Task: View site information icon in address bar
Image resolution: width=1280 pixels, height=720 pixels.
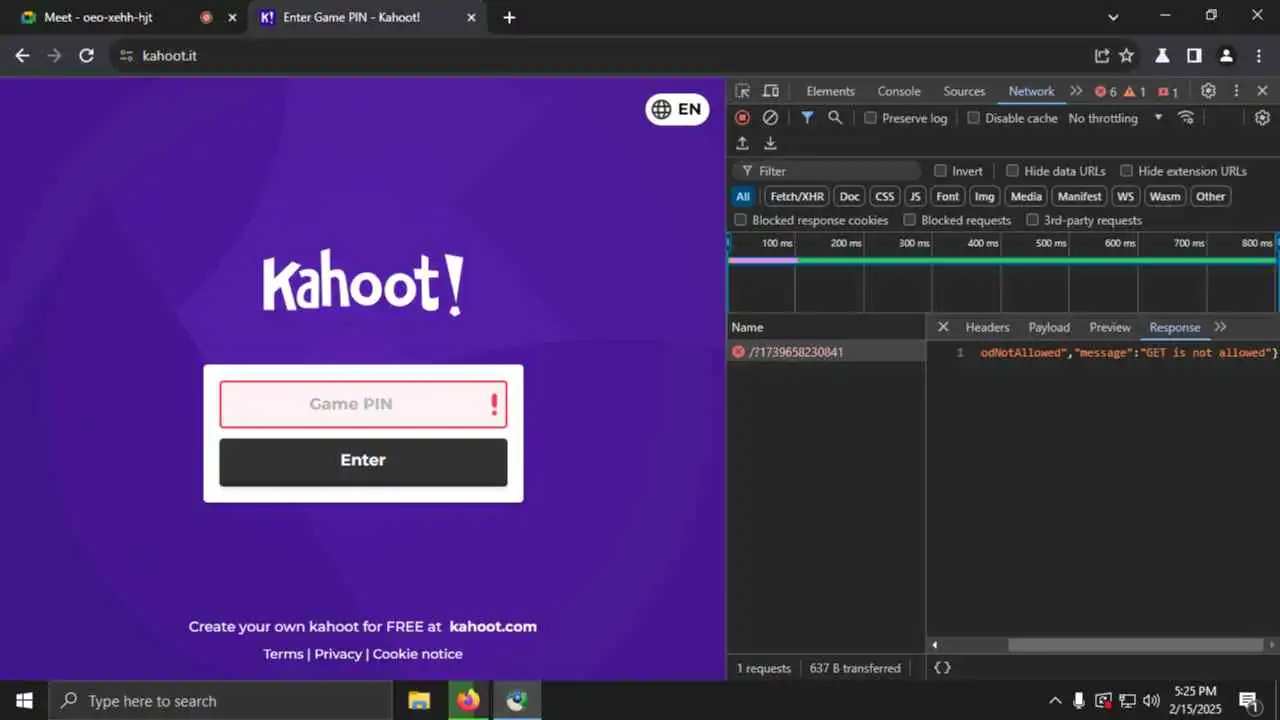Action: coord(126,56)
